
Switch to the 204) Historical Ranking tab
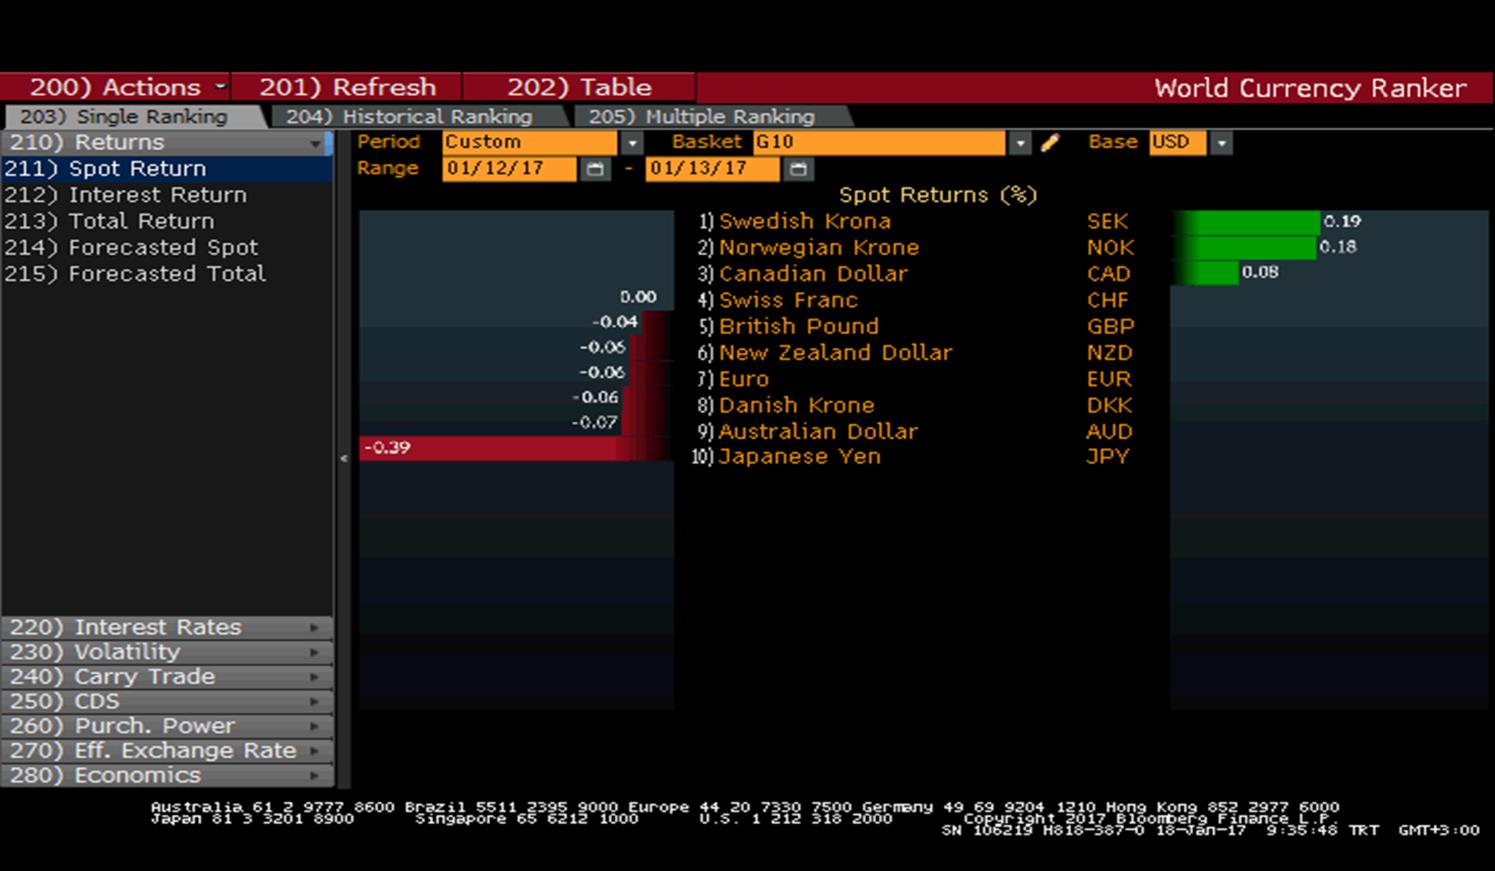(x=409, y=117)
